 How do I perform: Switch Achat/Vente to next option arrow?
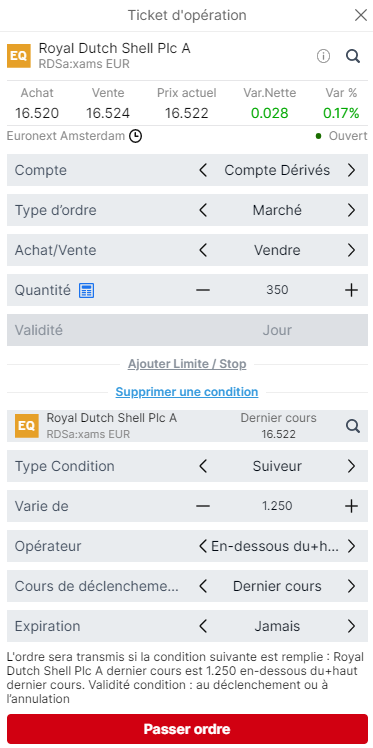click(x=351, y=250)
